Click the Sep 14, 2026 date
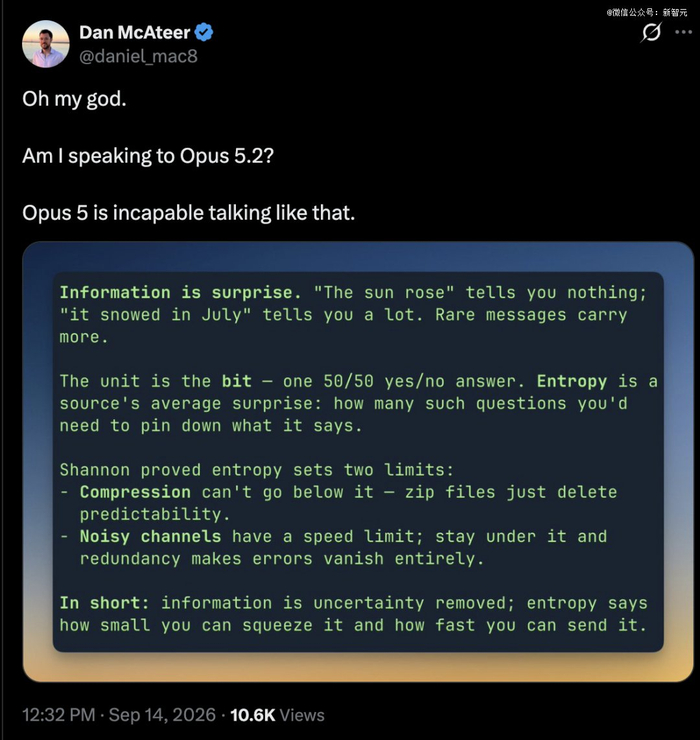Viewport: 700px width, 740px height. coord(162,715)
